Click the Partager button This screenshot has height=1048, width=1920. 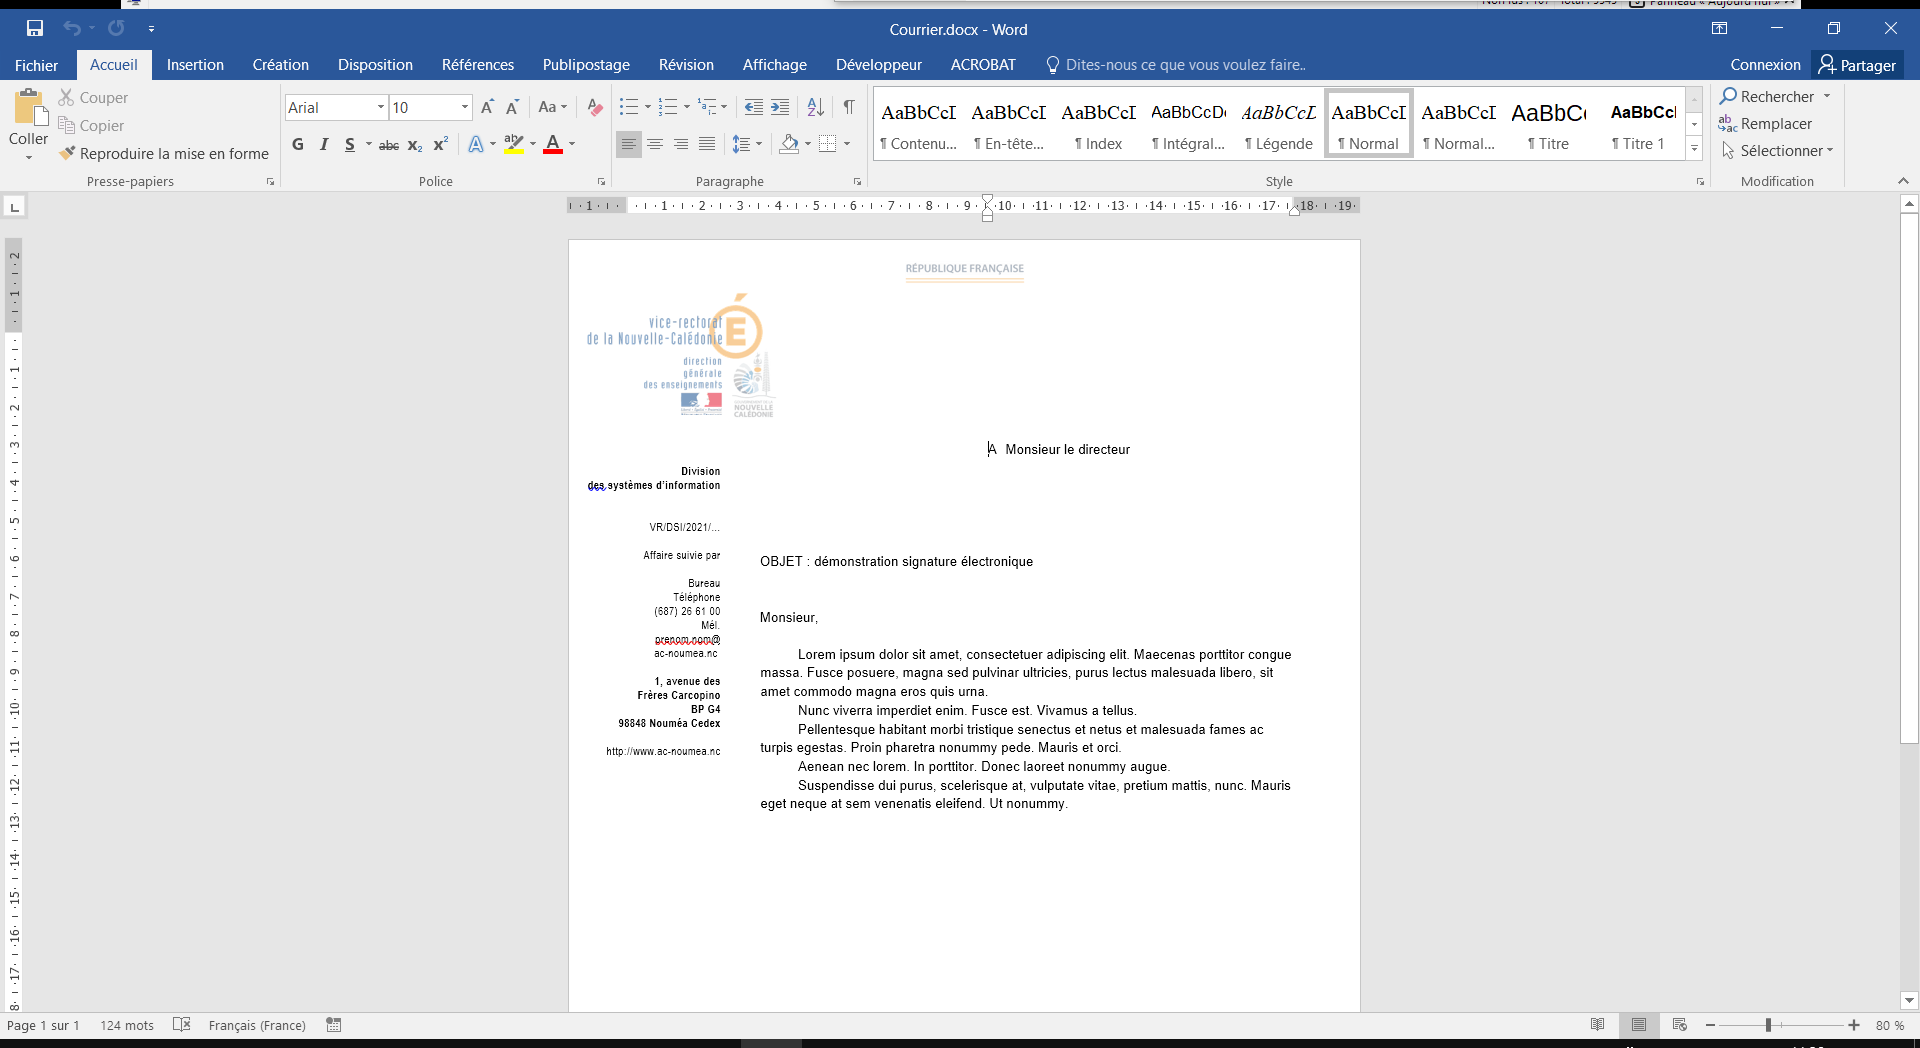tap(1857, 65)
